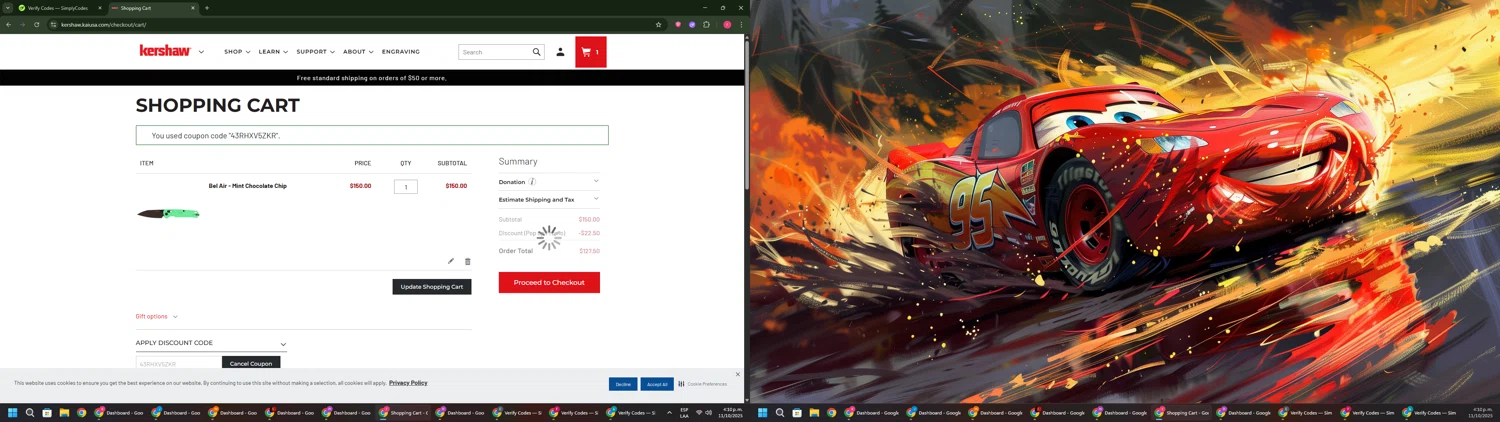Click the clock on the left taskbar
Image resolution: width=1500 pixels, height=422 pixels.
pyautogui.click(x=733, y=412)
